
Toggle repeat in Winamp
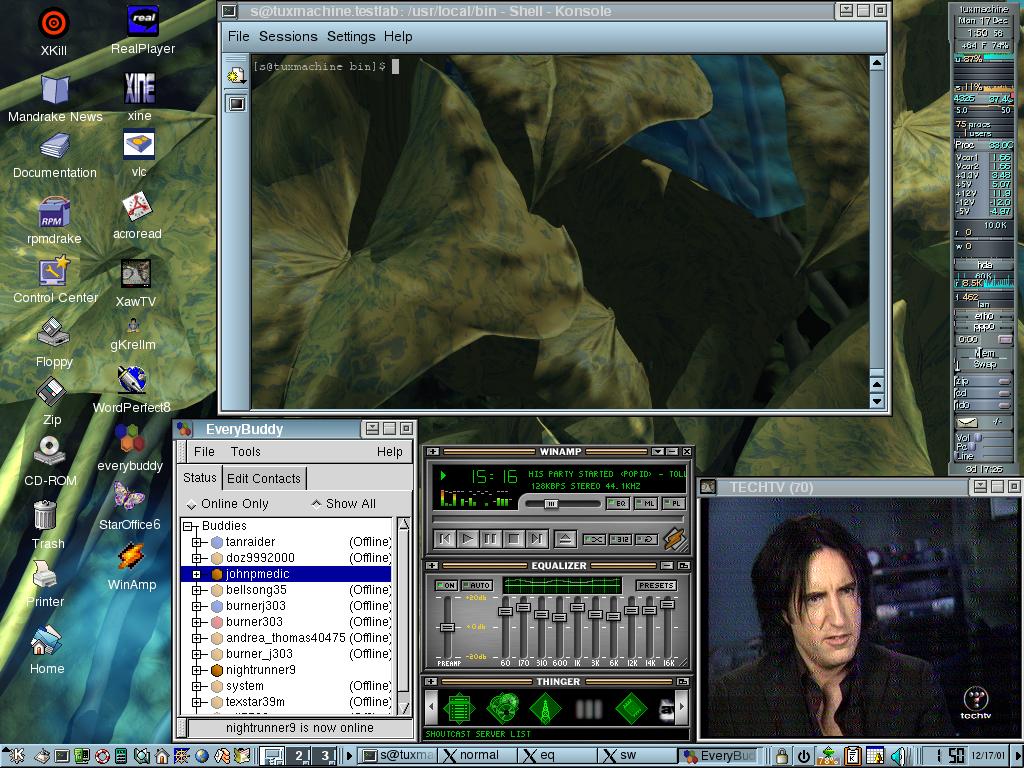pos(647,539)
